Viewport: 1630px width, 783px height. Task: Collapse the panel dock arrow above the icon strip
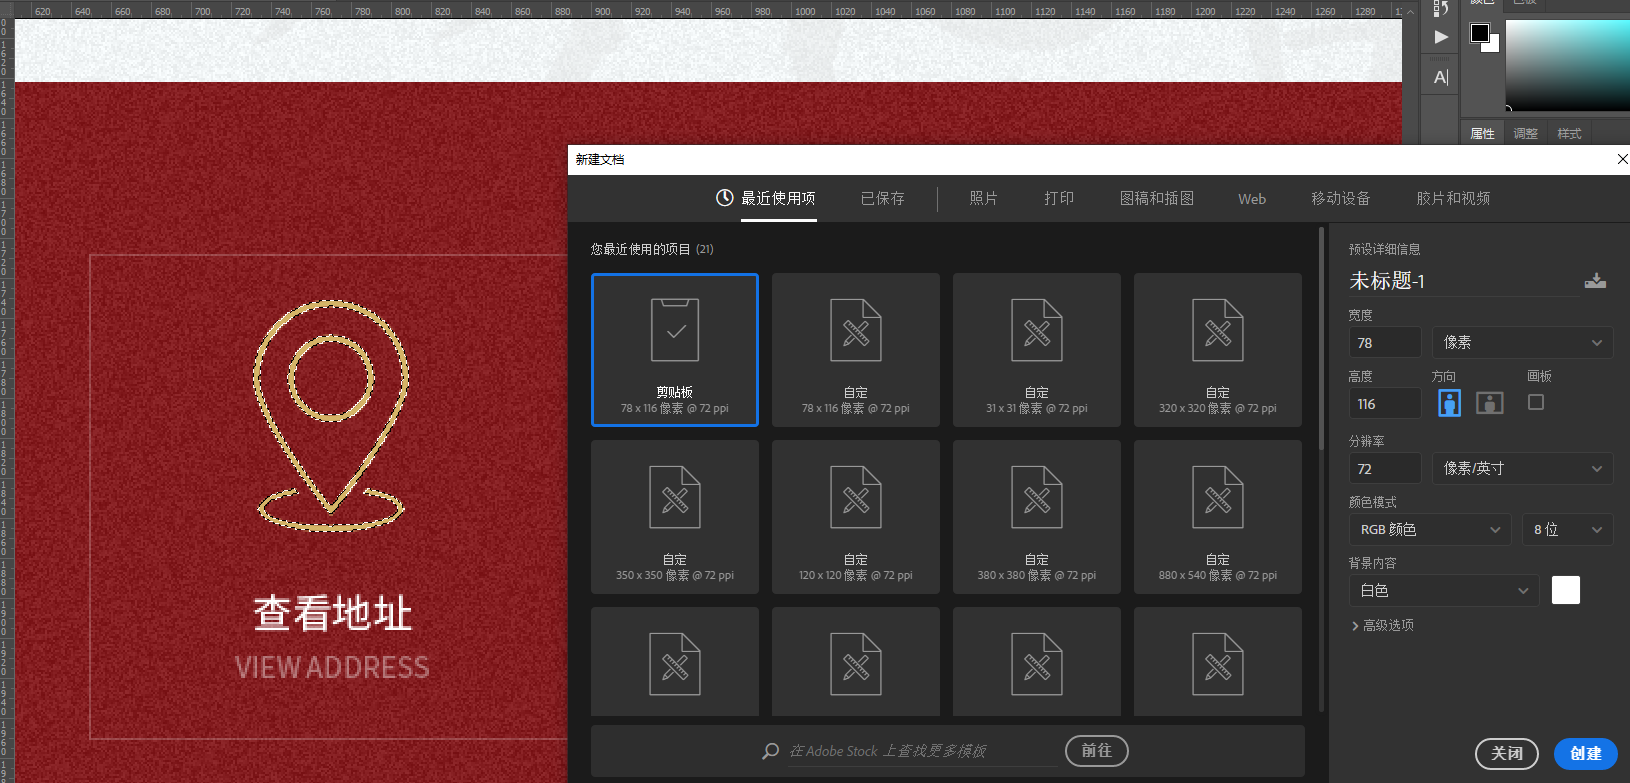point(1411,11)
